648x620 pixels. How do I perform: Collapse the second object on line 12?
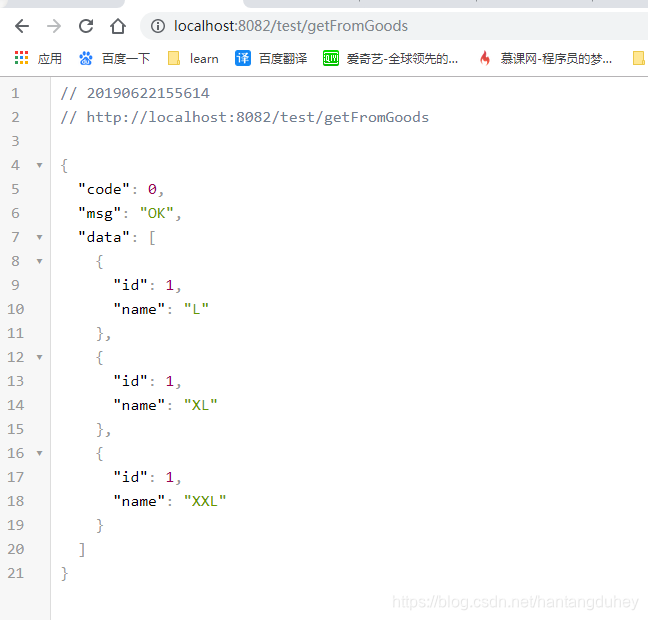[40, 357]
